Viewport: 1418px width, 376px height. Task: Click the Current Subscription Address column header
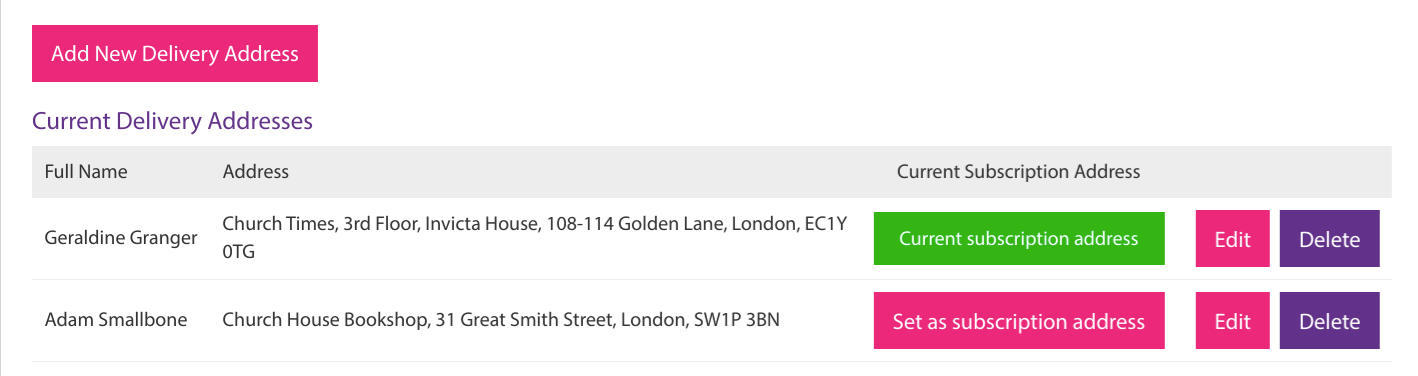1019,172
